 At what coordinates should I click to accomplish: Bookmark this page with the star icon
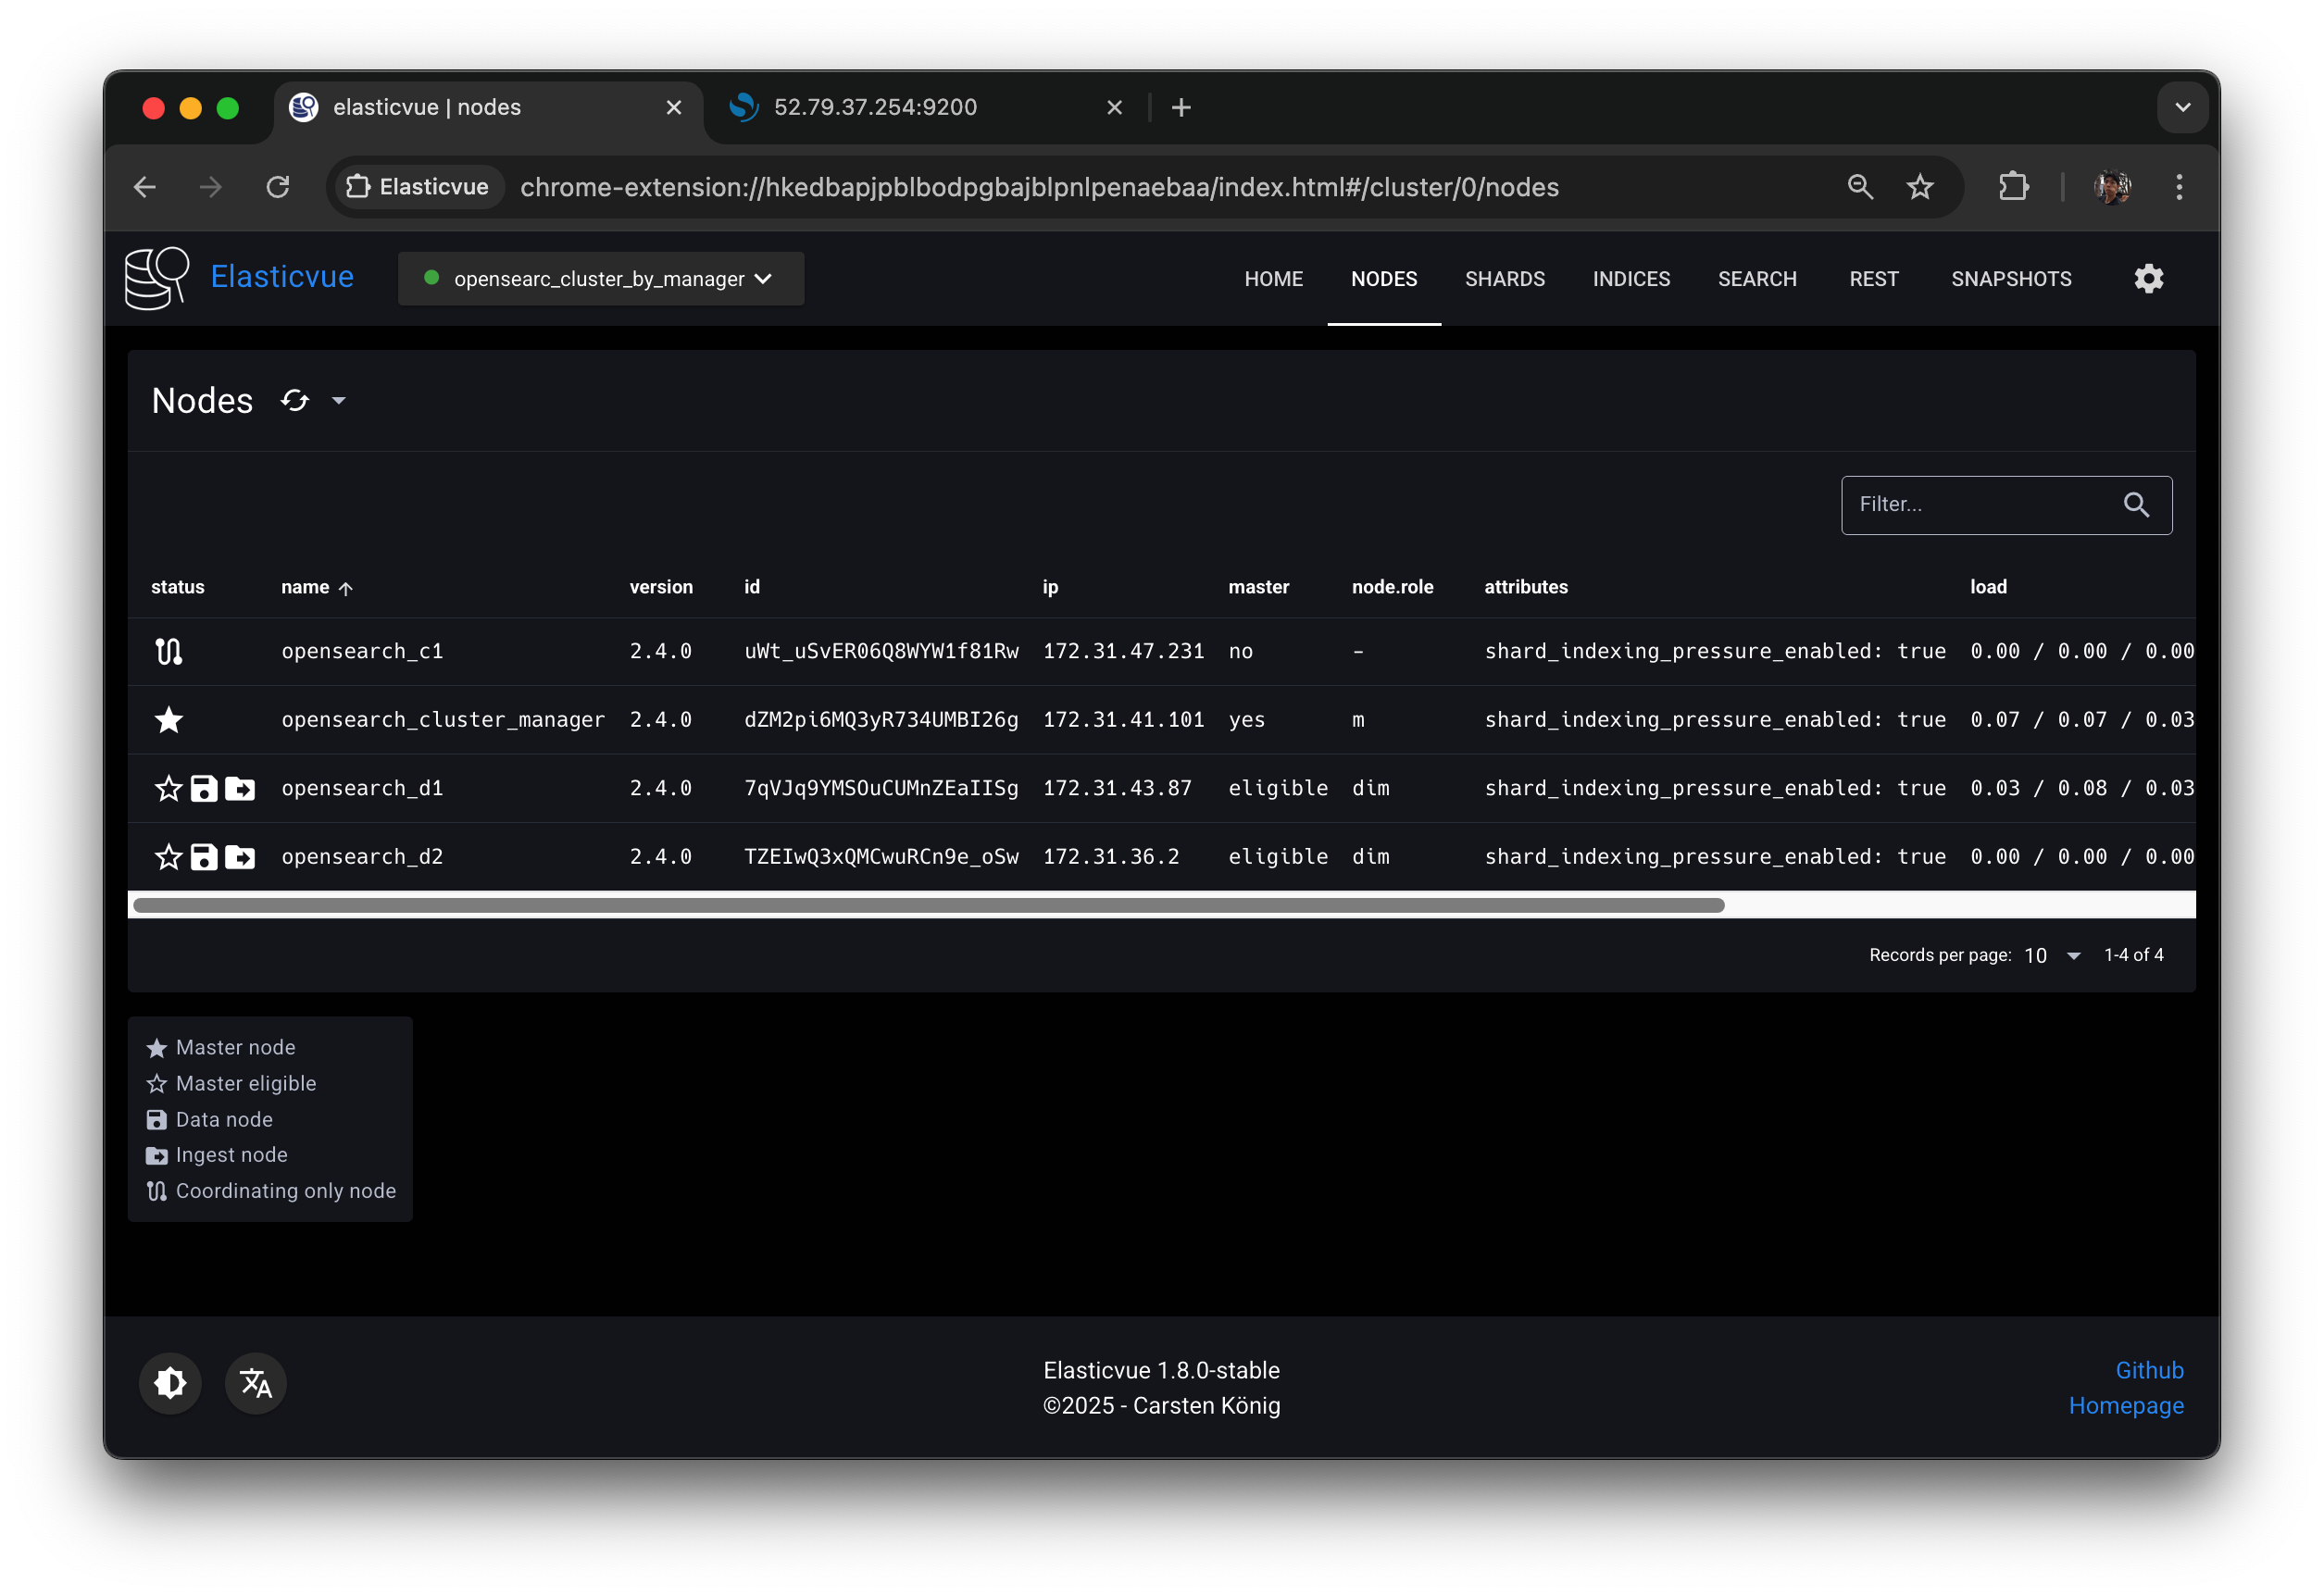(x=1919, y=187)
